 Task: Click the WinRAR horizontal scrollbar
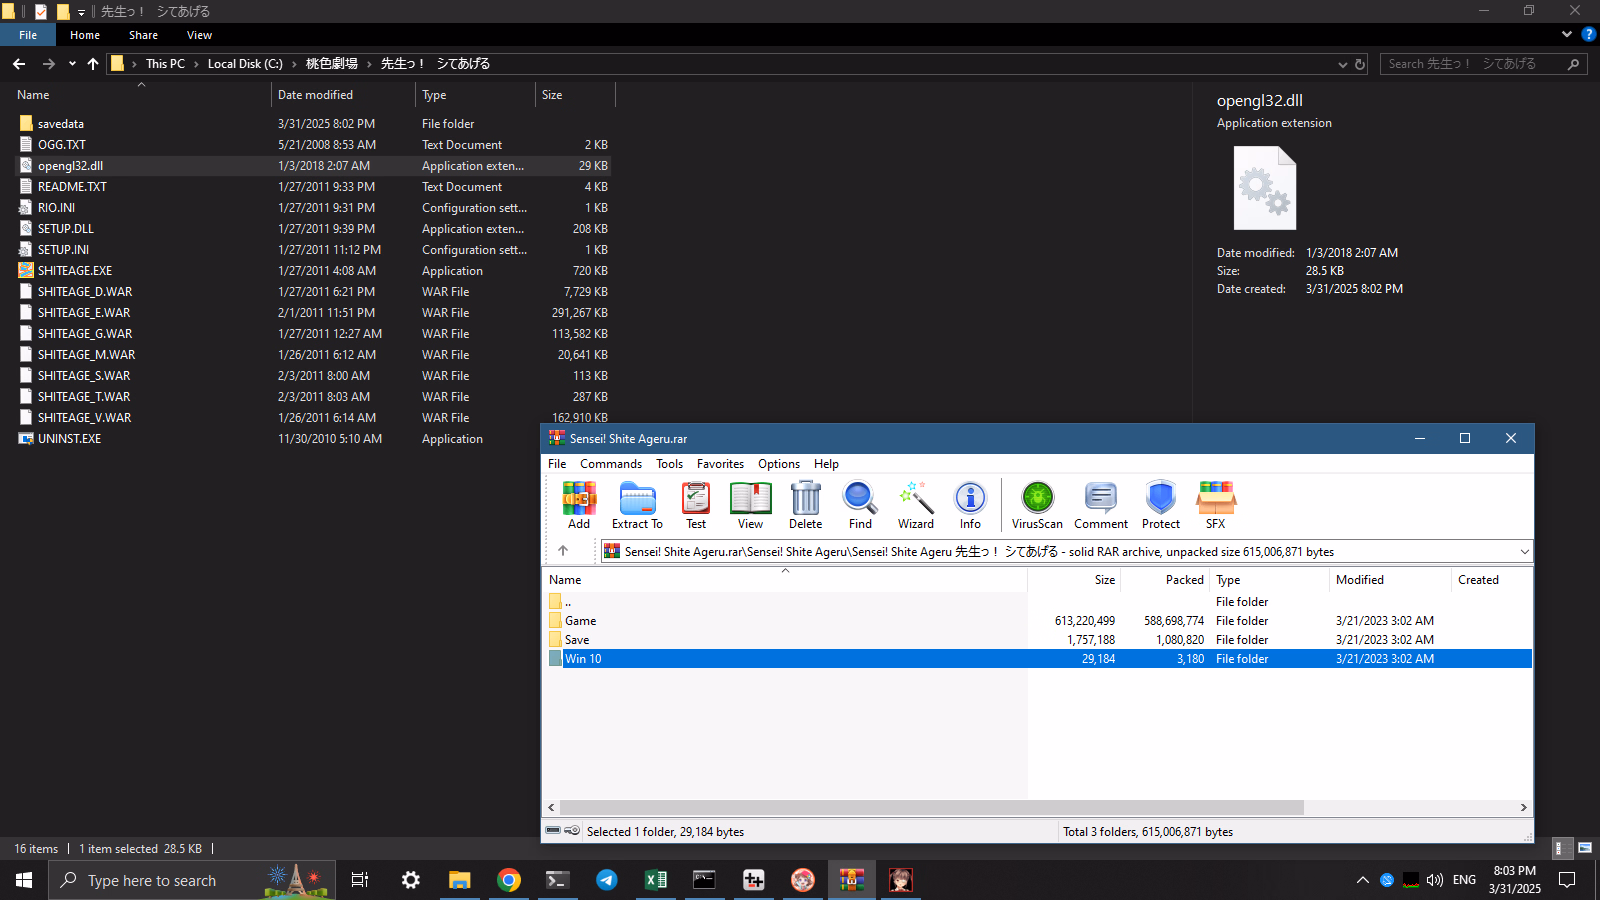930,808
